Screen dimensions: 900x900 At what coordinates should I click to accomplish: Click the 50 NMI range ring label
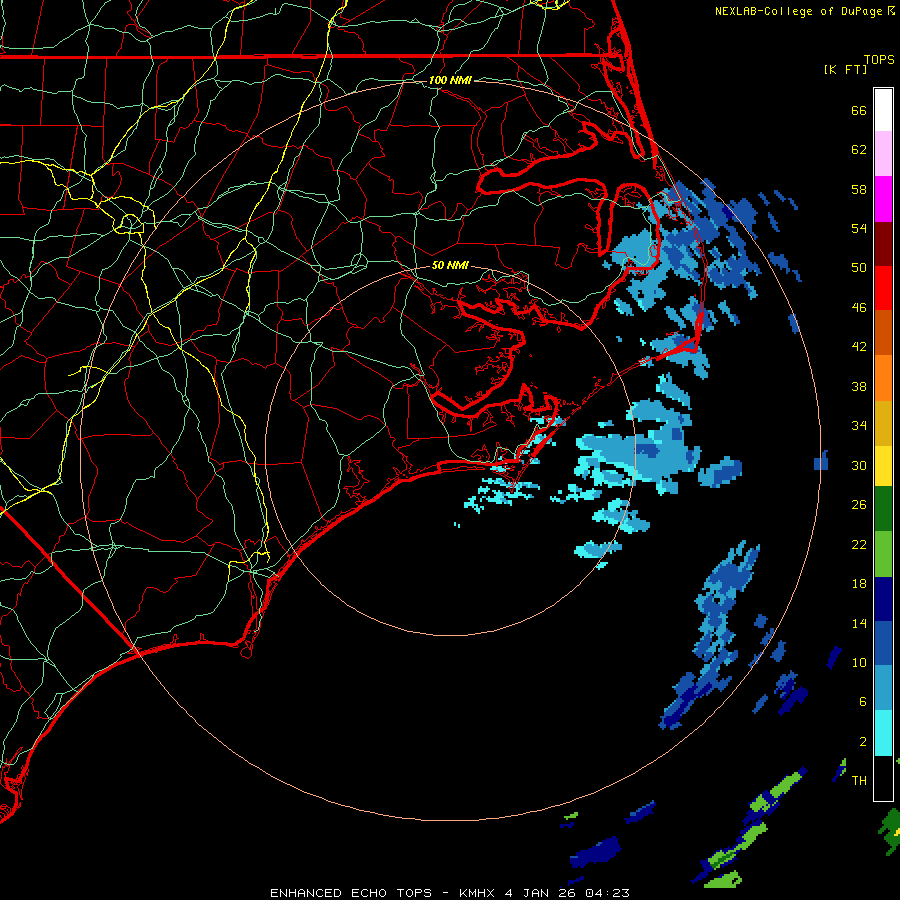pos(450,265)
